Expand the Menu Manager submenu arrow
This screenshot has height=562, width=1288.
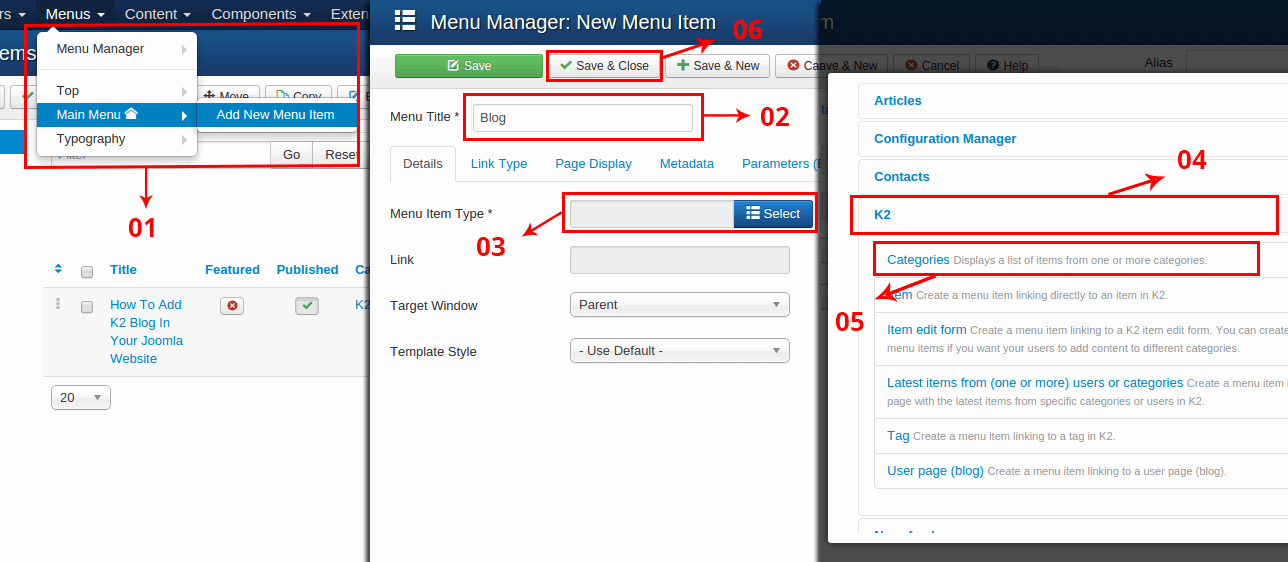click(x=184, y=49)
